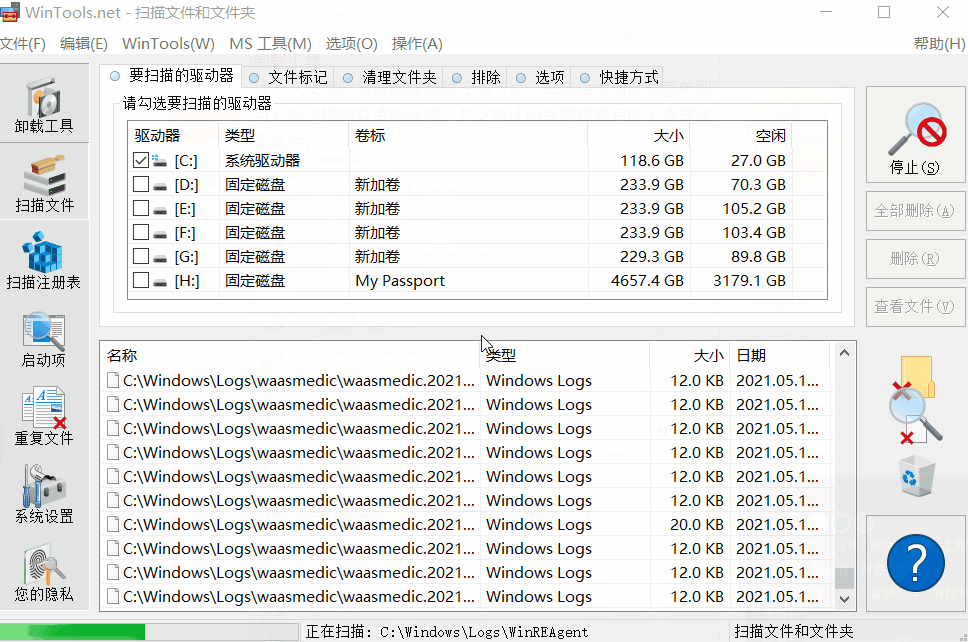The width and height of the screenshot is (968, 642).
Task: Check the F: drive checkbox
Action: pos(141,233)
